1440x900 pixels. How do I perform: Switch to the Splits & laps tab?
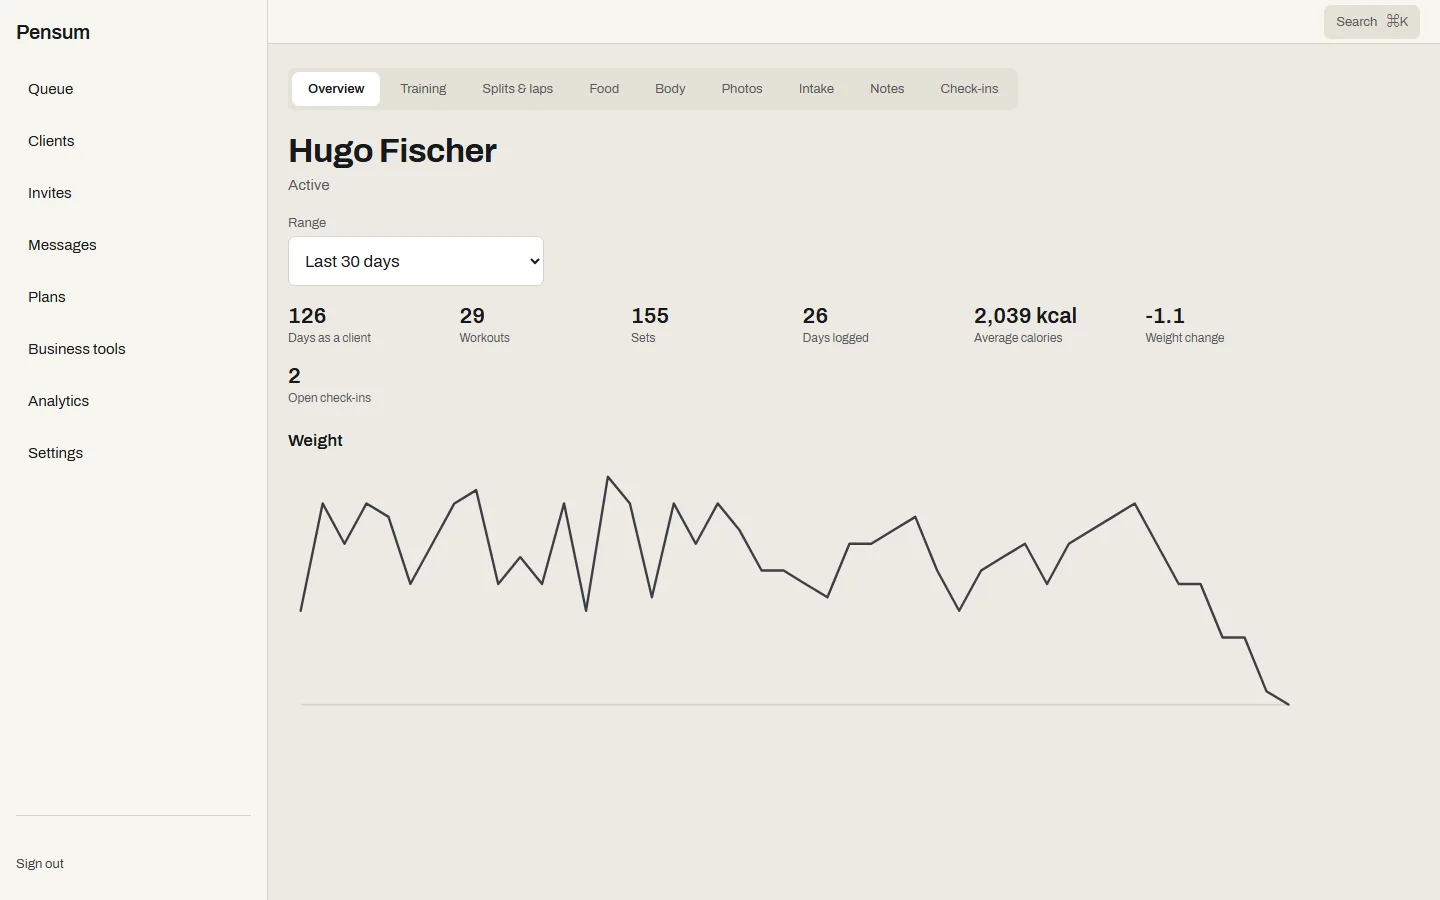click(518, 89)
